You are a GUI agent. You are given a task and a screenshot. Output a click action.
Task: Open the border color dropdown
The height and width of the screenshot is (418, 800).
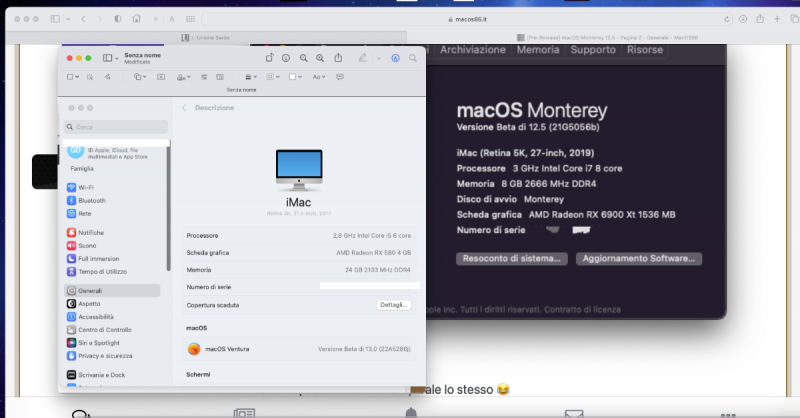273,77
